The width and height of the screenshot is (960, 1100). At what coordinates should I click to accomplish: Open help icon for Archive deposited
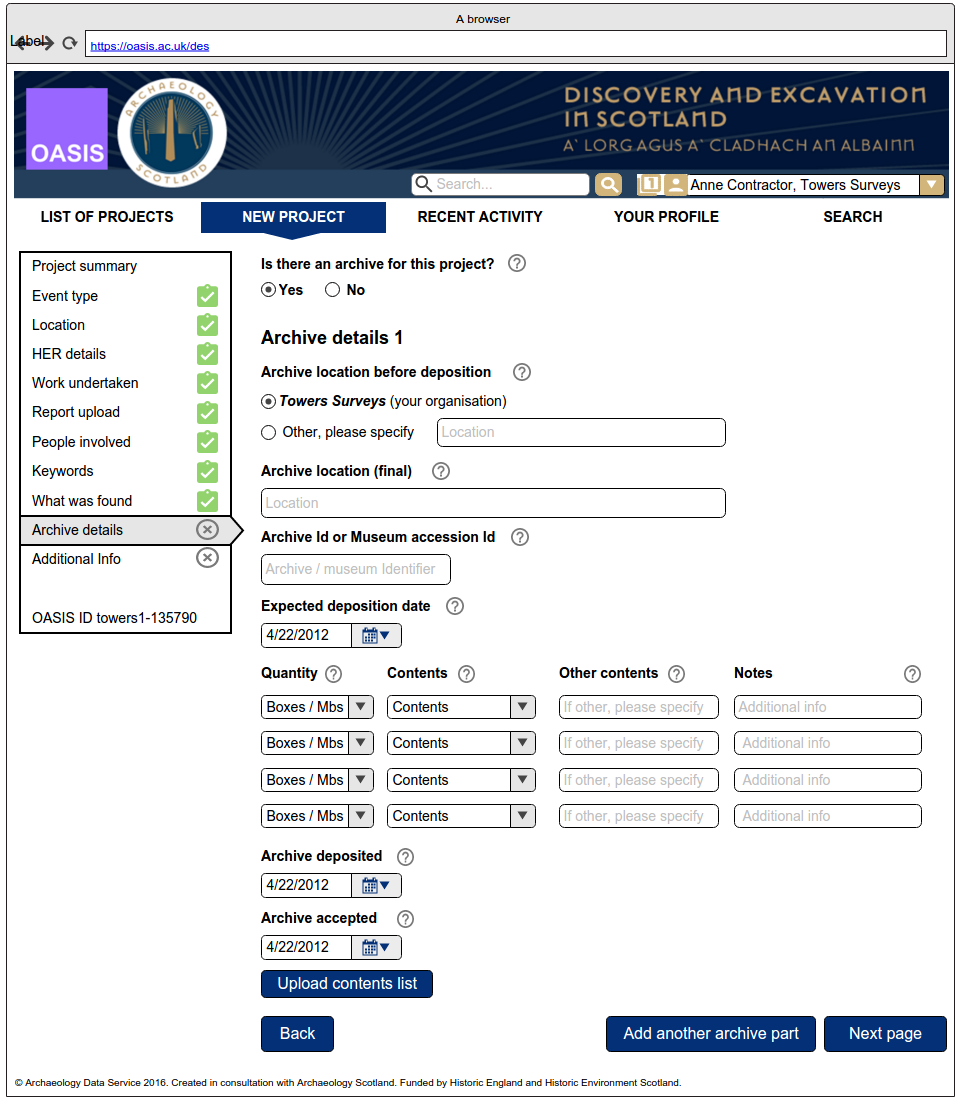tap(406, 857)
